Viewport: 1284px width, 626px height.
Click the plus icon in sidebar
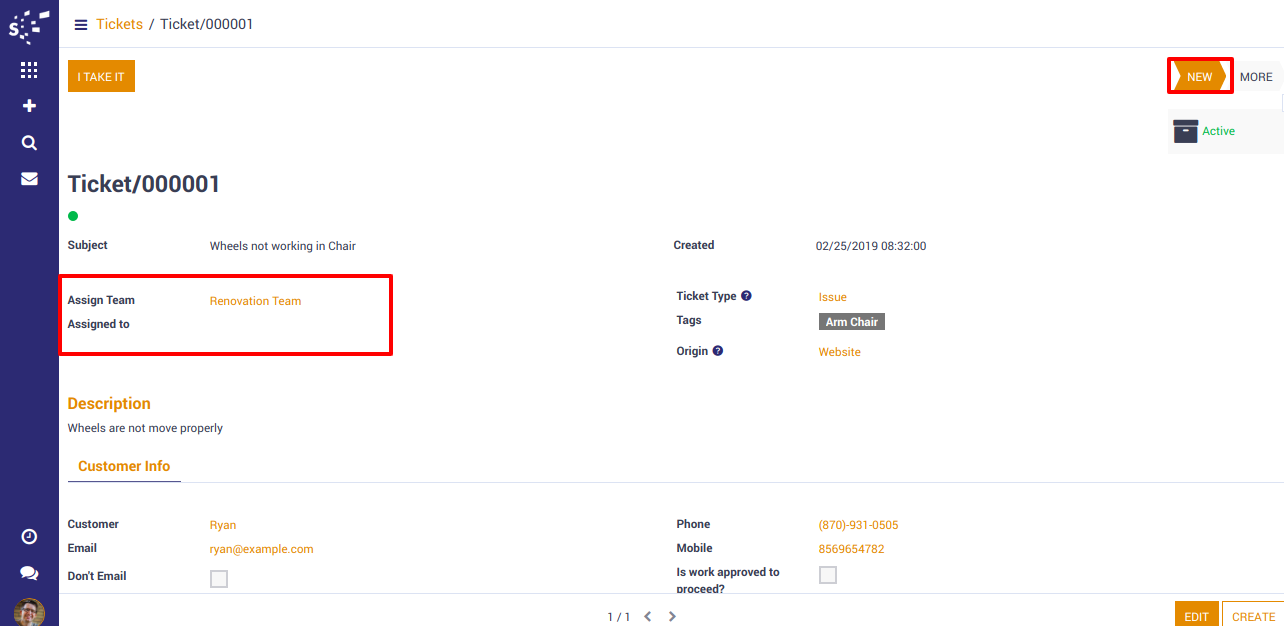29,106
